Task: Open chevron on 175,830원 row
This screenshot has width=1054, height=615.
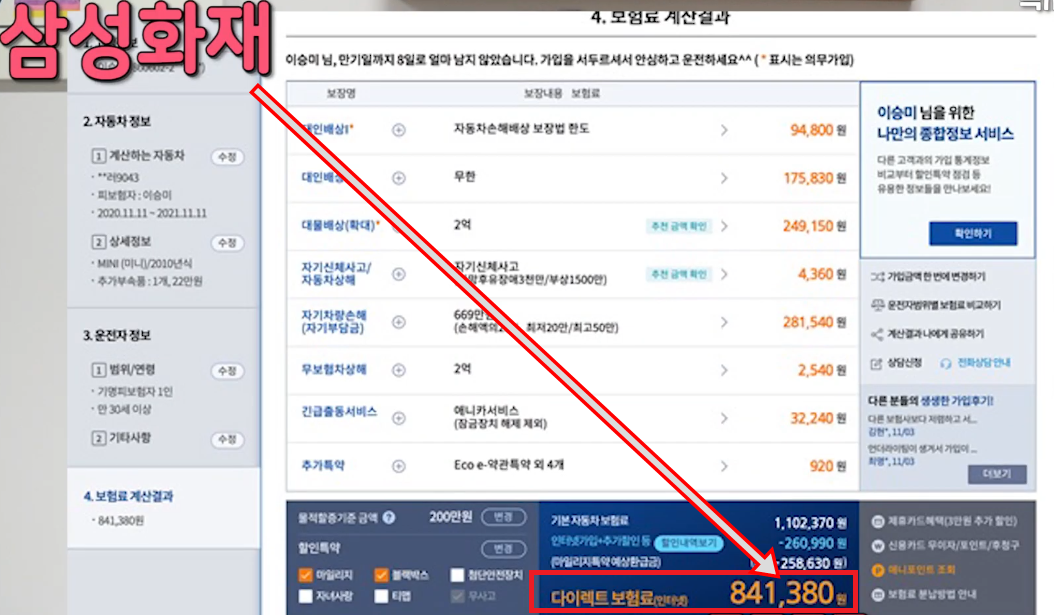Action: [x=724, y=178]
